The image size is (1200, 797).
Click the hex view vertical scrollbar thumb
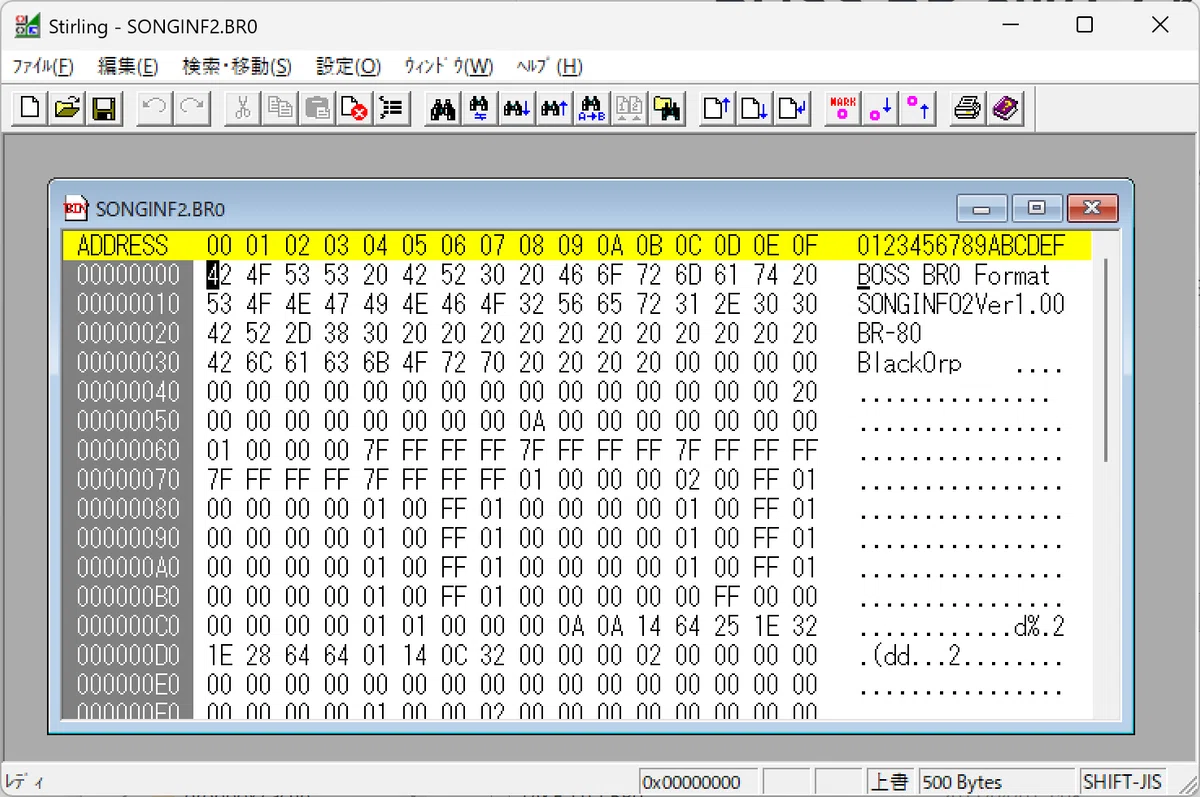click(x=1105, y=361)
